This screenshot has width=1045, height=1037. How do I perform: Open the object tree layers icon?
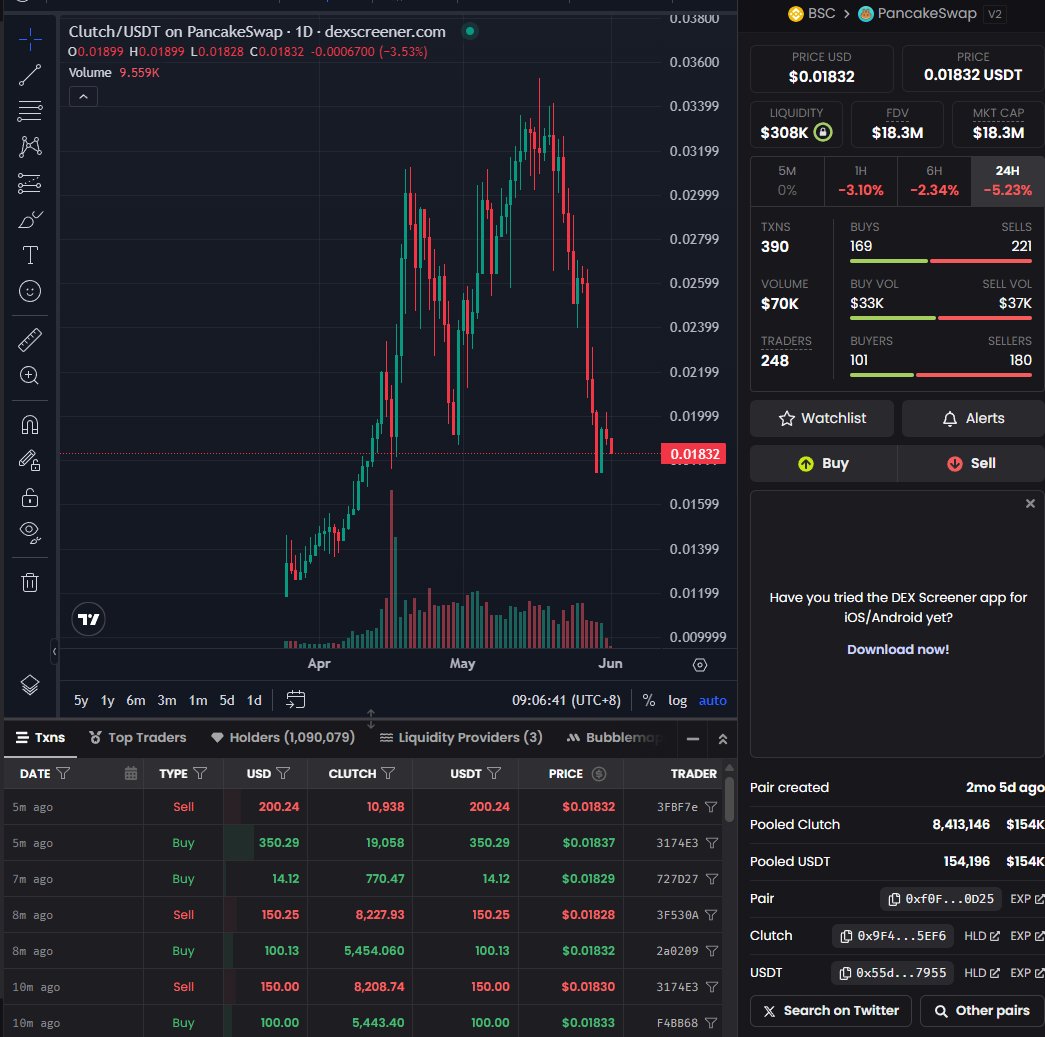point(30,684)
